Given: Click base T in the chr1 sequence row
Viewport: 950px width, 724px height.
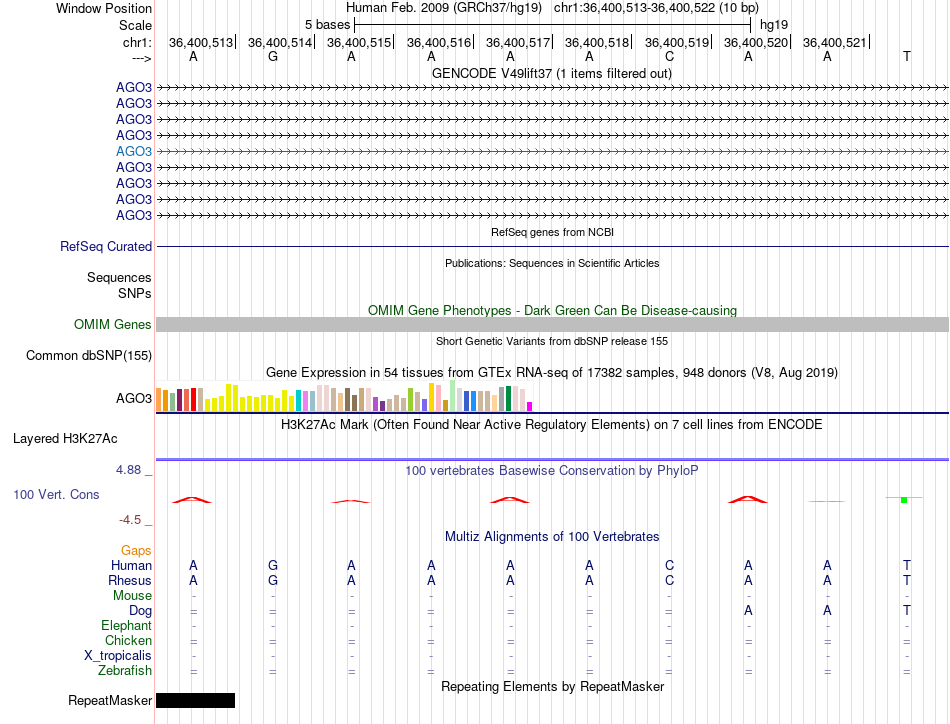Looking at the screenshot, I should point(906,56).
